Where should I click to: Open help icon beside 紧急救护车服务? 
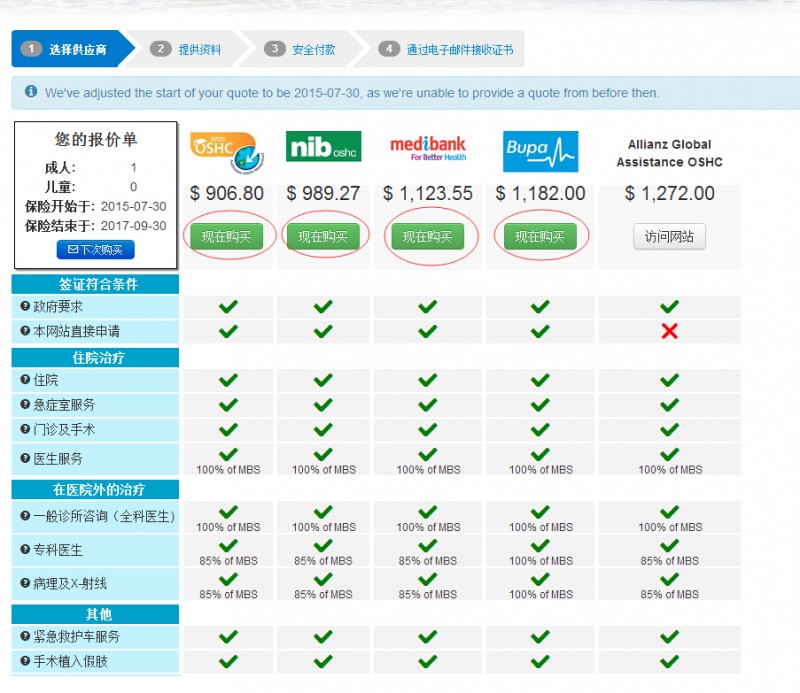[x=25, y=636]
